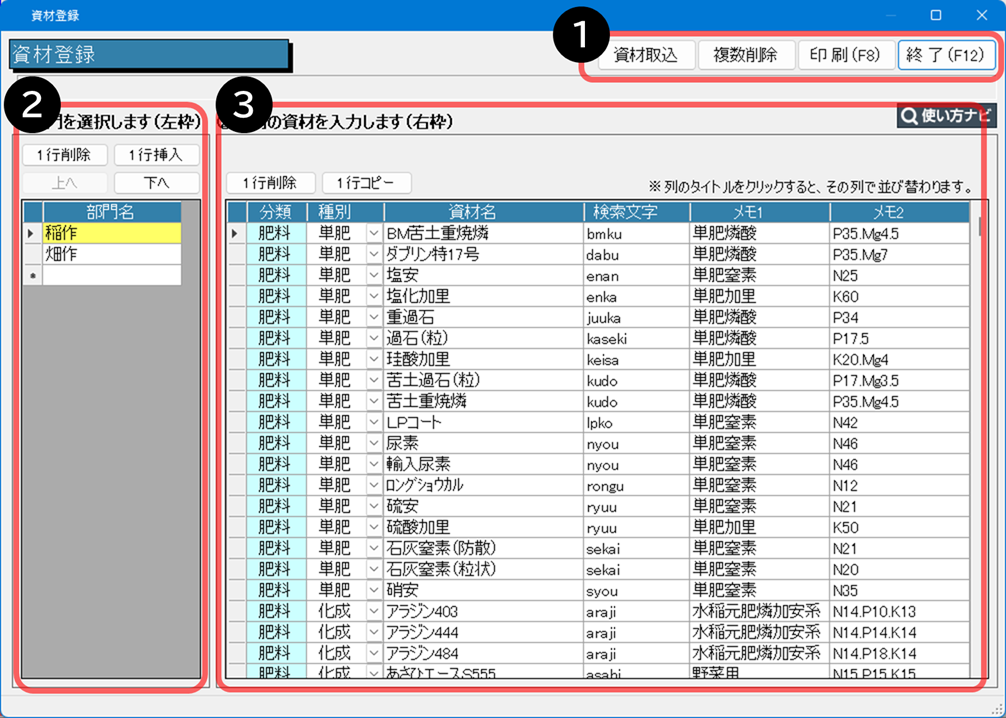1006x718 pixels.
Task: Click 1行挿入 in the department panel
Action: (x=156, y=155)
